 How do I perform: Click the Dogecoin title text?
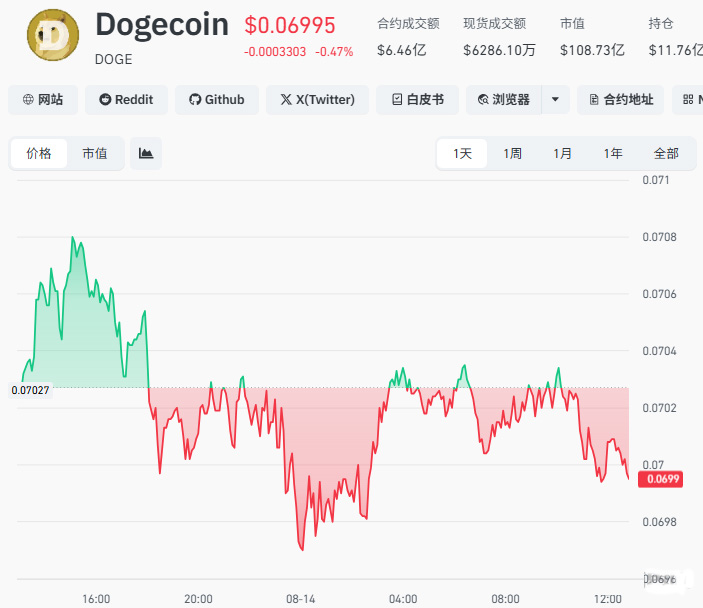click(x=162, y=25)
